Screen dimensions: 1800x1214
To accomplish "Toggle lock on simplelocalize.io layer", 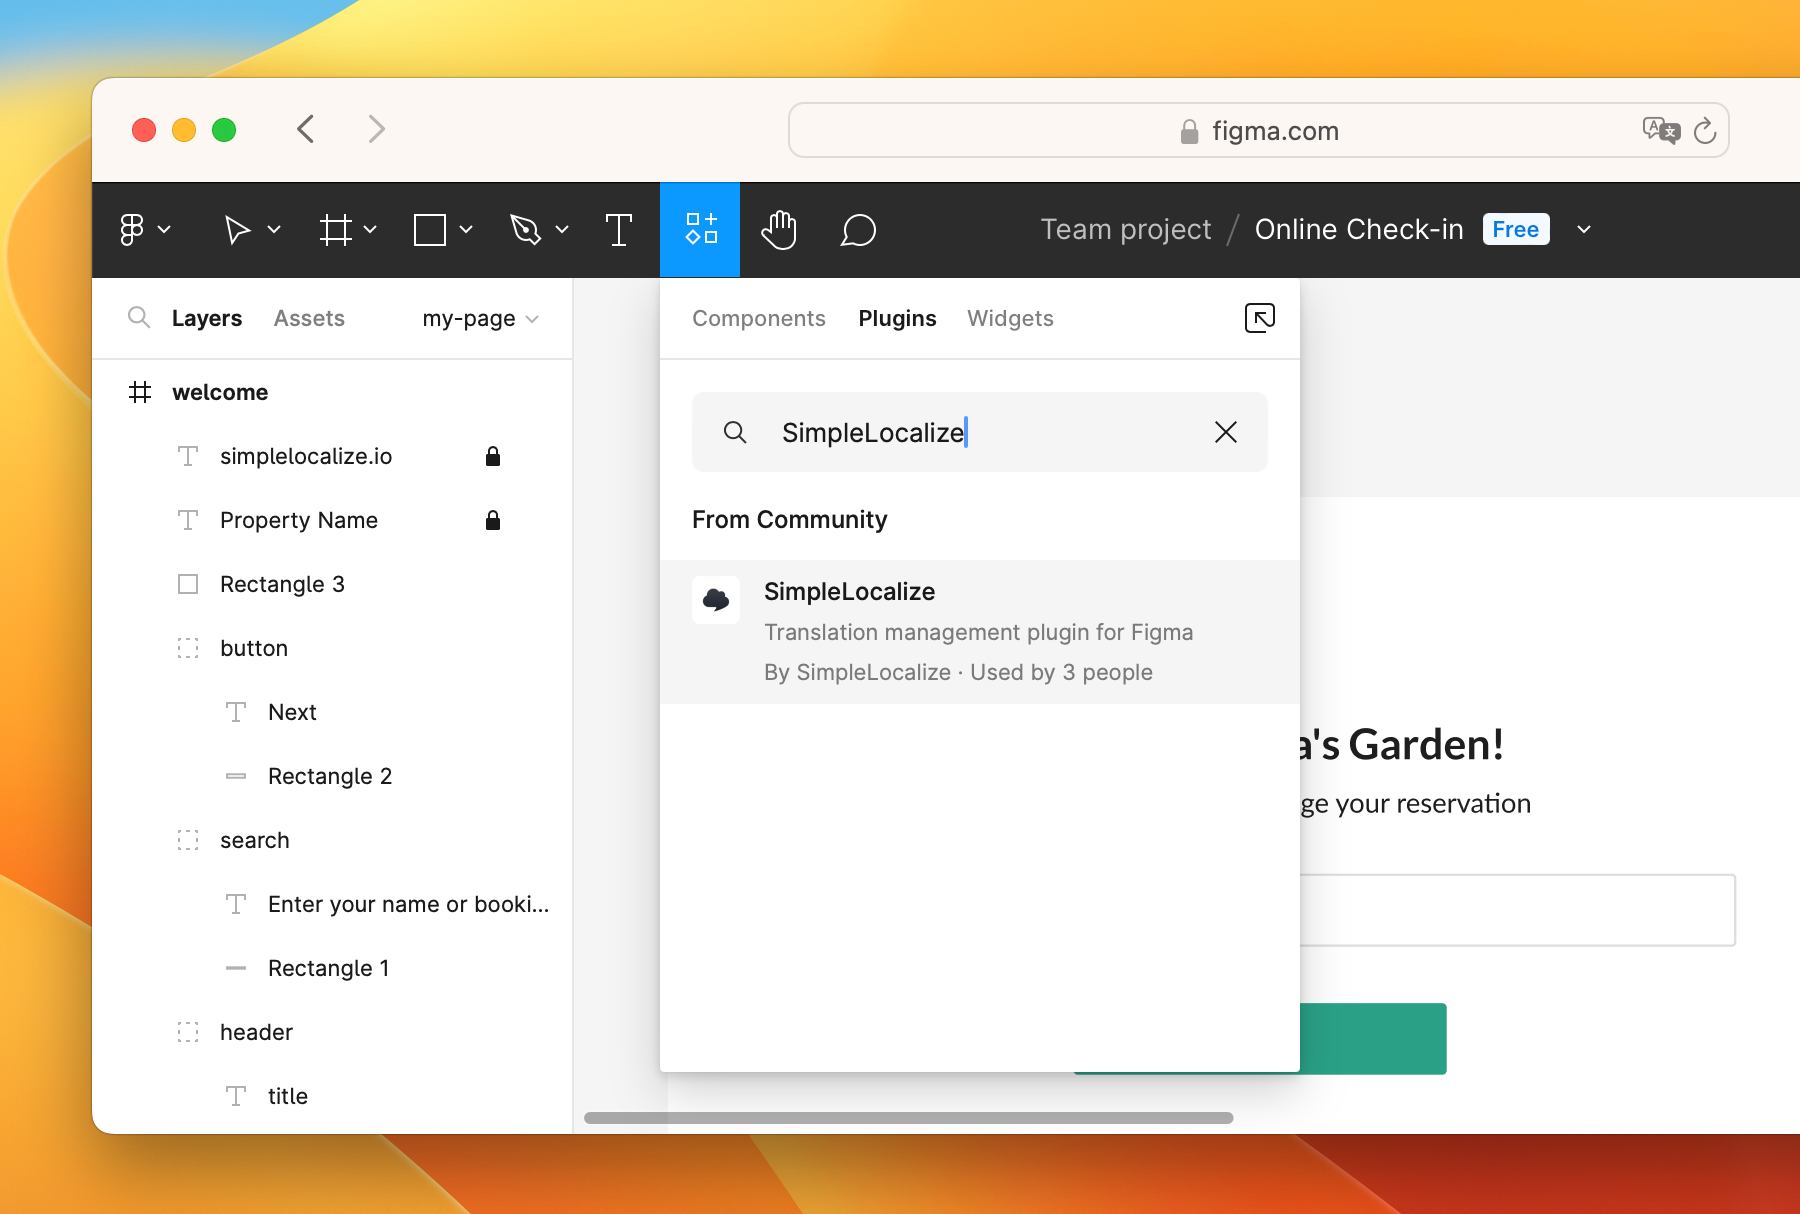I will click(493, 456).
